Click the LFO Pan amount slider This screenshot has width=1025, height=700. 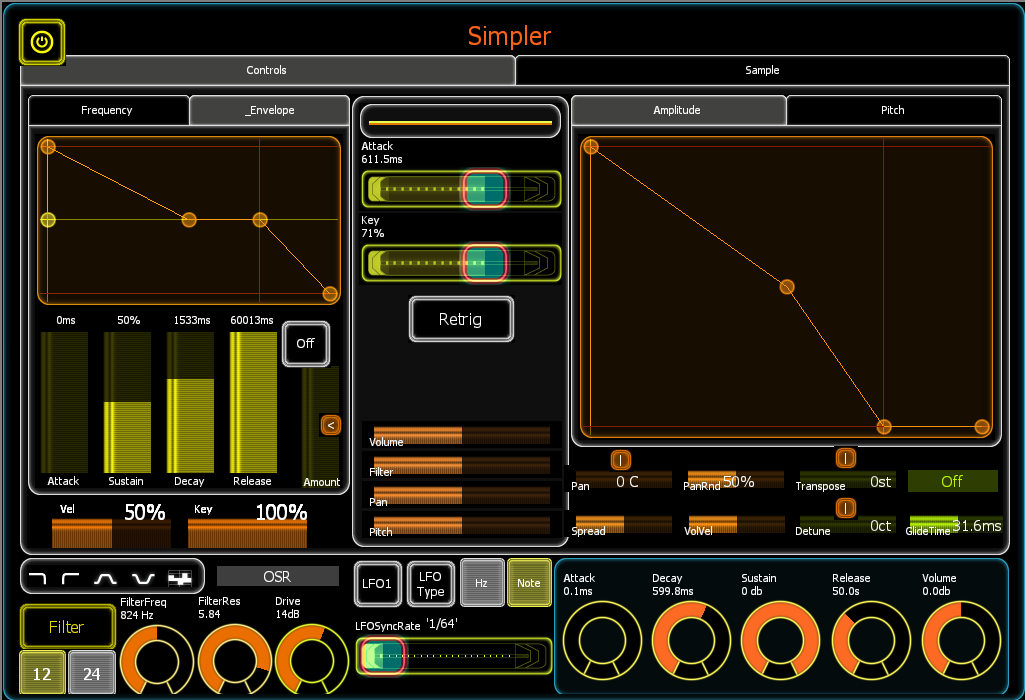coord(462,495)
